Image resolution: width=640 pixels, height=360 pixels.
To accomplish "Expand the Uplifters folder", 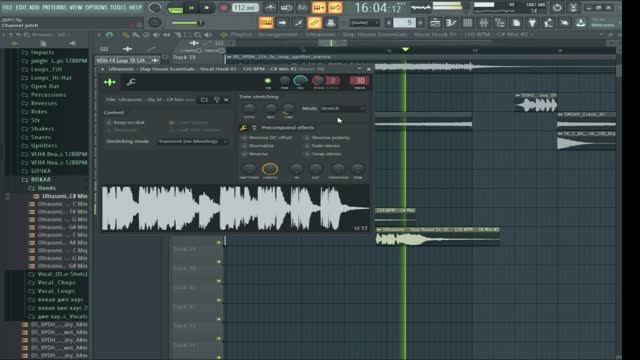I will click(x=44, y=146).
